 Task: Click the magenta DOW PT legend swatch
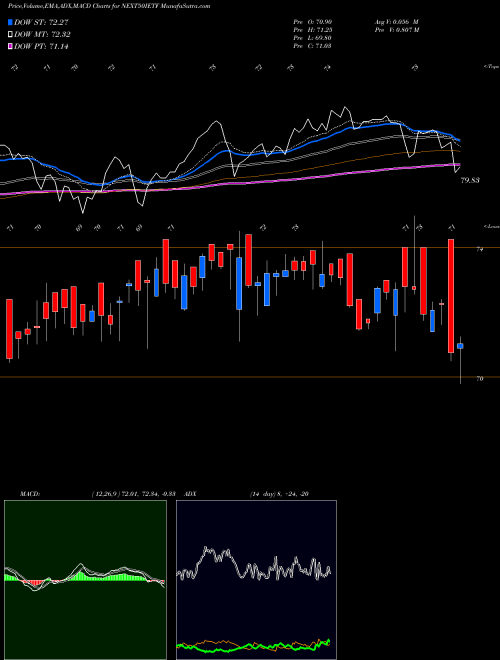pyautogui.click(x=10, y=46)
